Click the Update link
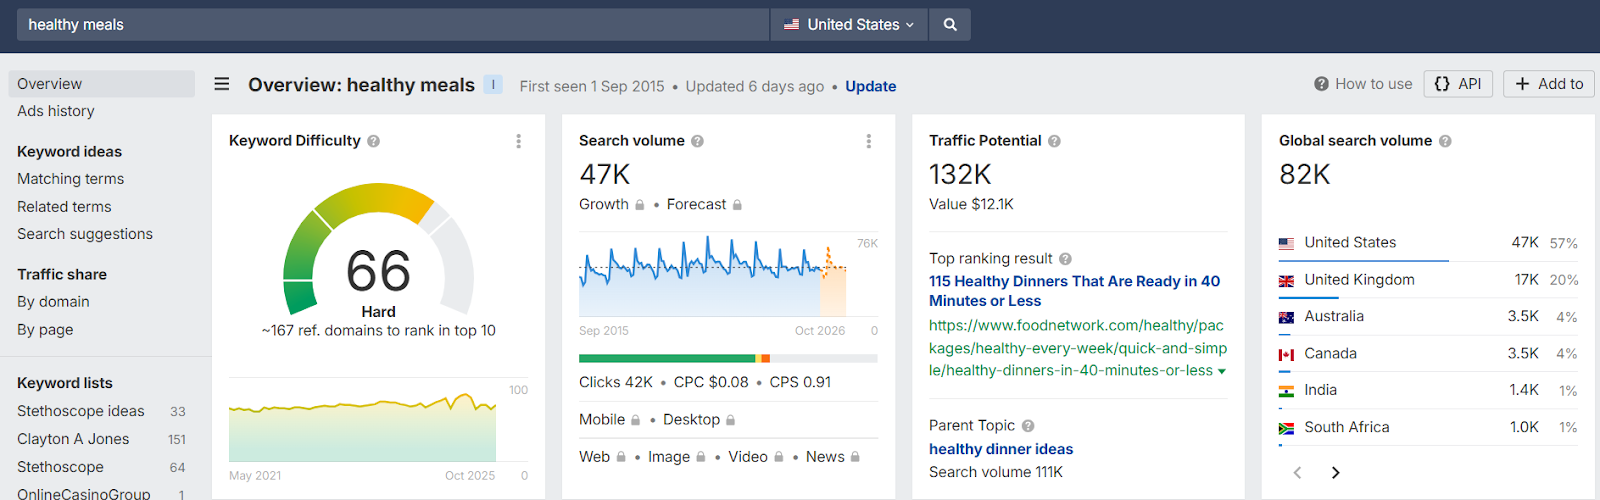This screenshot has width=1600, height=500. 871,86
